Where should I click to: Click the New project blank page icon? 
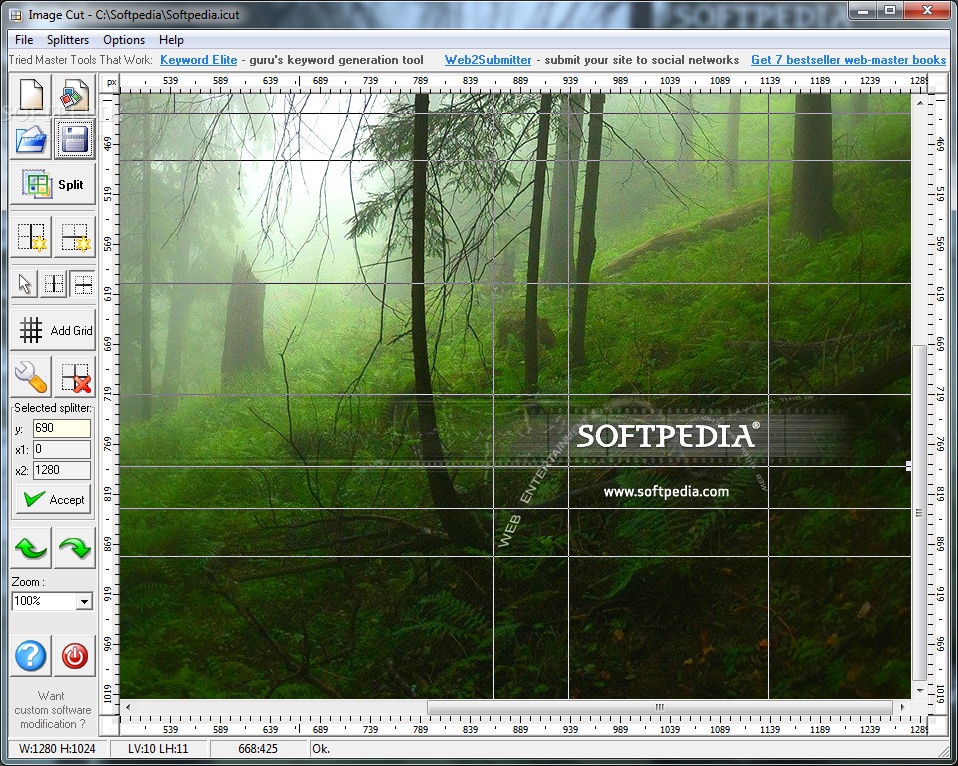click(31, 95)
